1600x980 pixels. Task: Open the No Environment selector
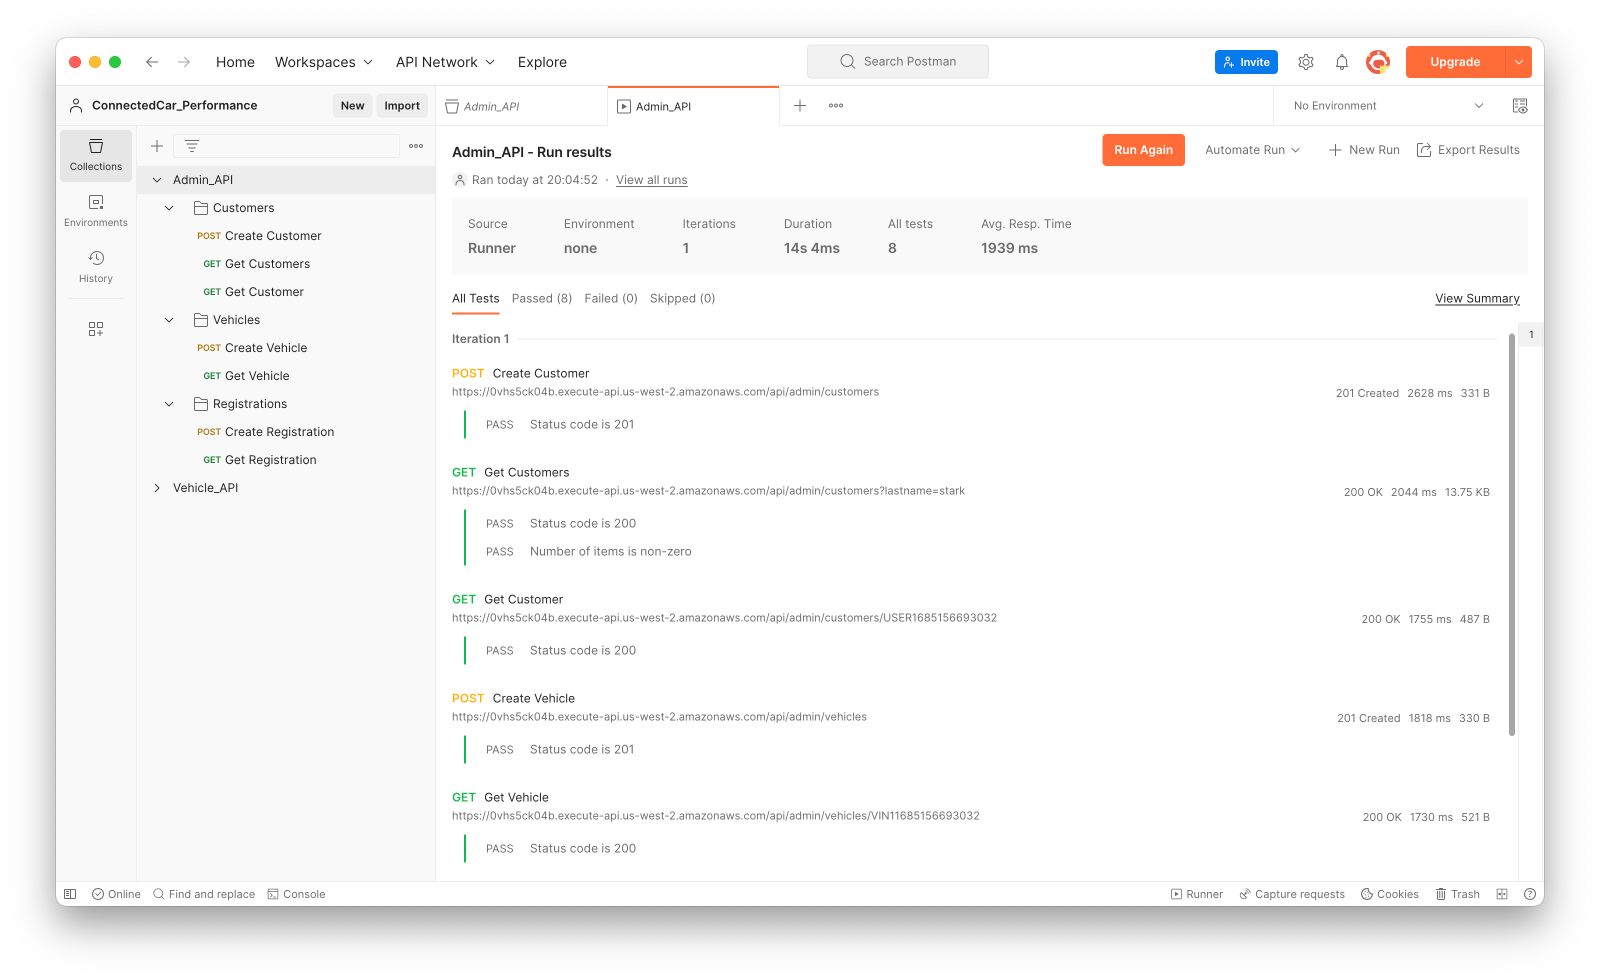(1388, 106)
